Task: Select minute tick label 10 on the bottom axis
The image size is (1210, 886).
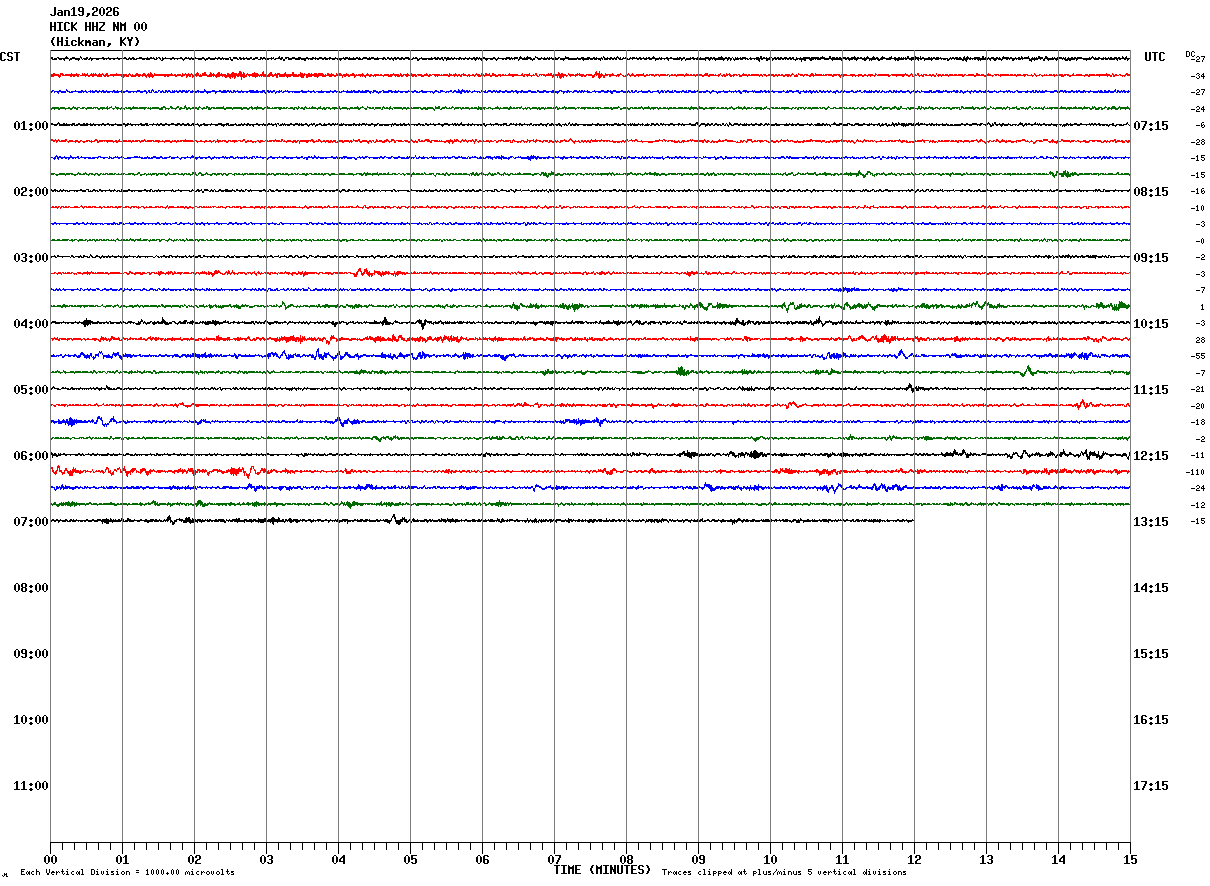Action: [770, 859]
